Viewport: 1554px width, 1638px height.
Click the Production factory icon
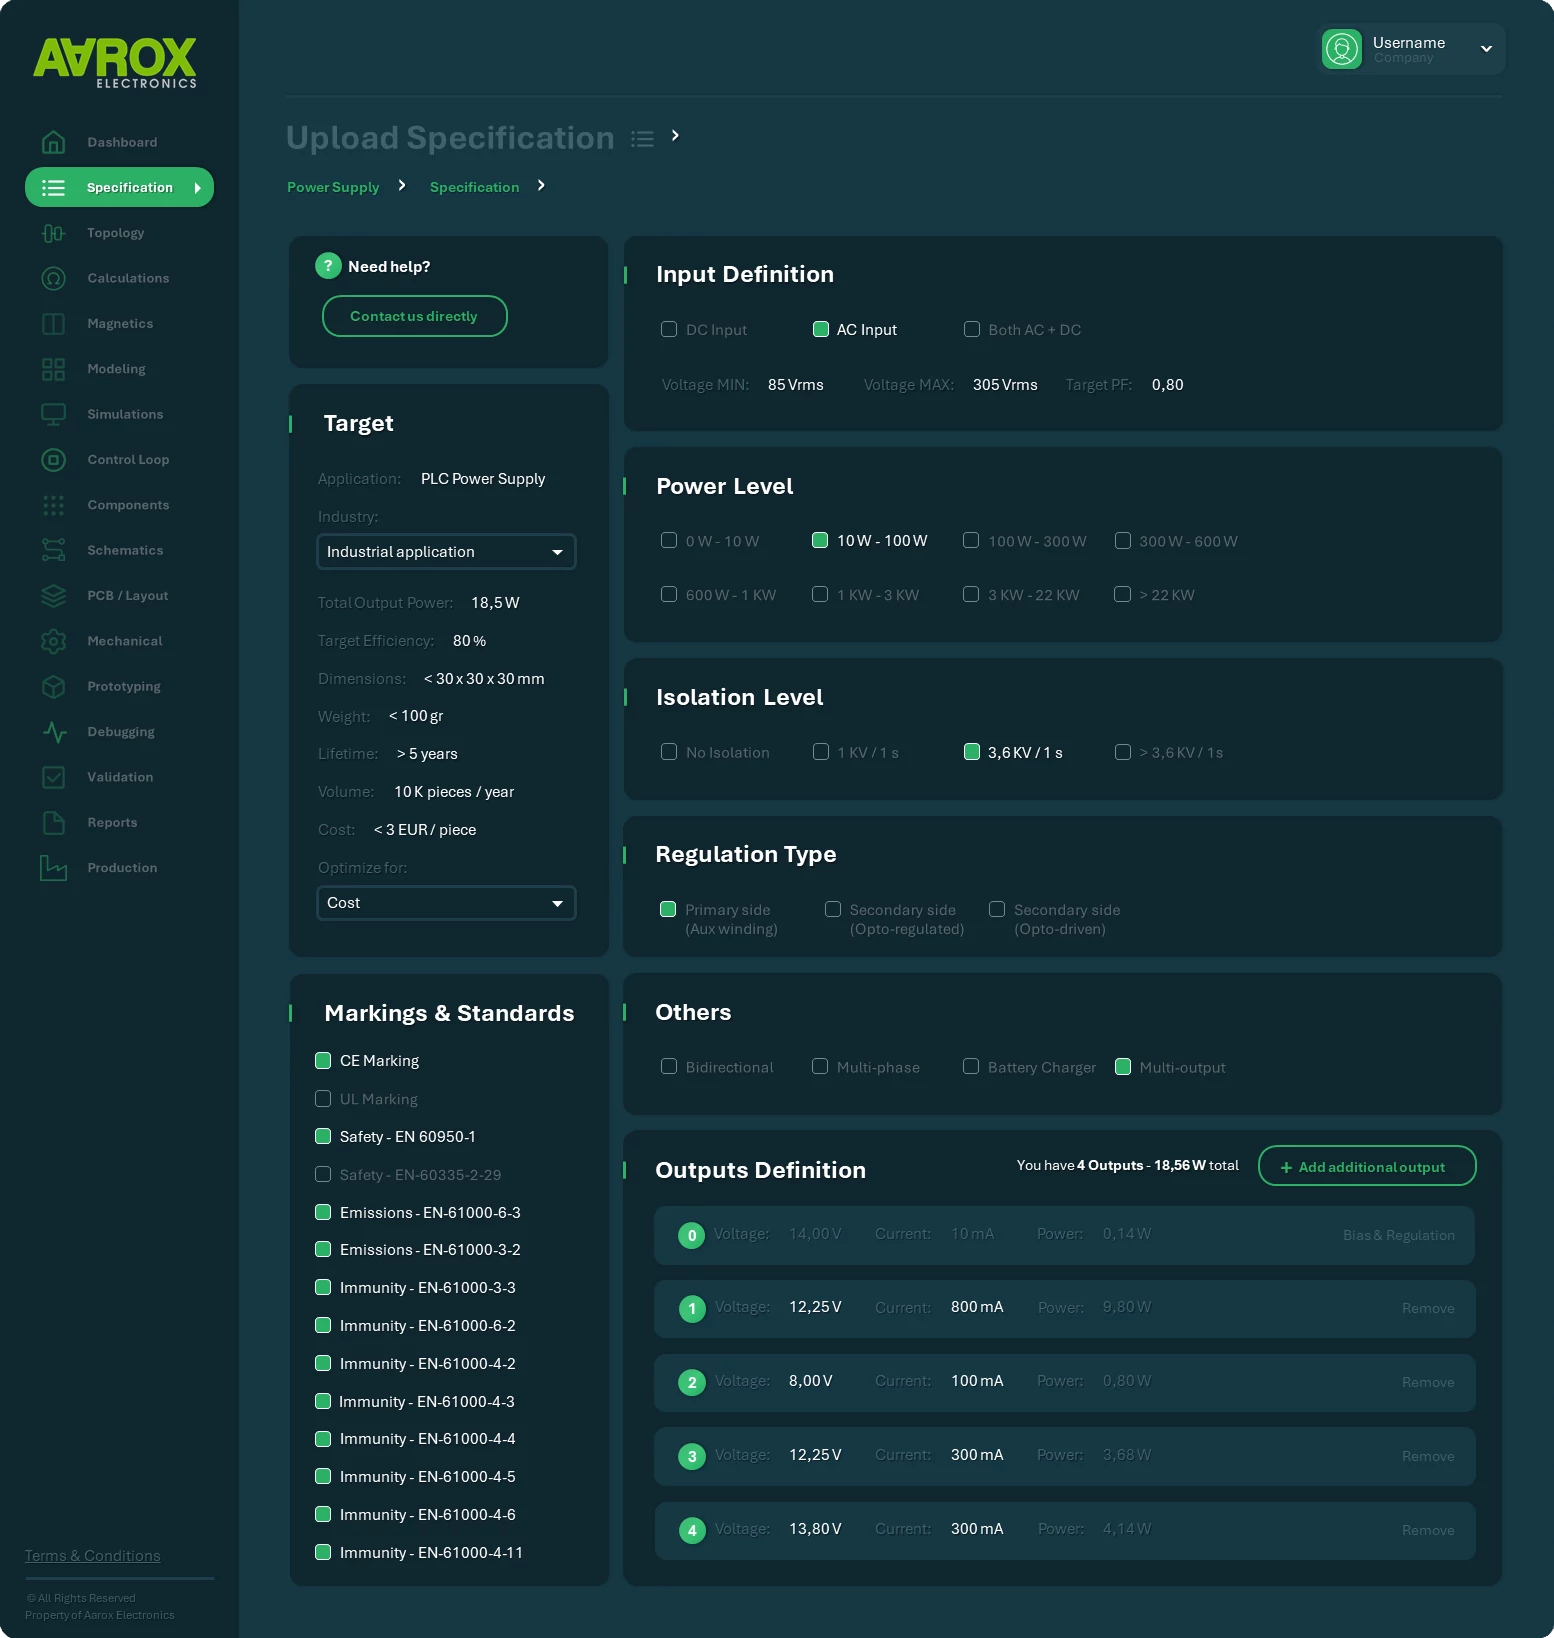[x=53, y=868]
